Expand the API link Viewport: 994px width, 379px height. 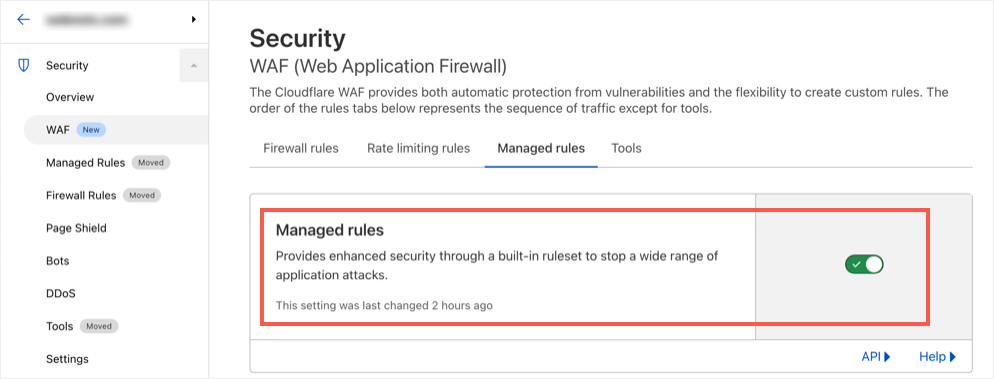pos(876,357)
